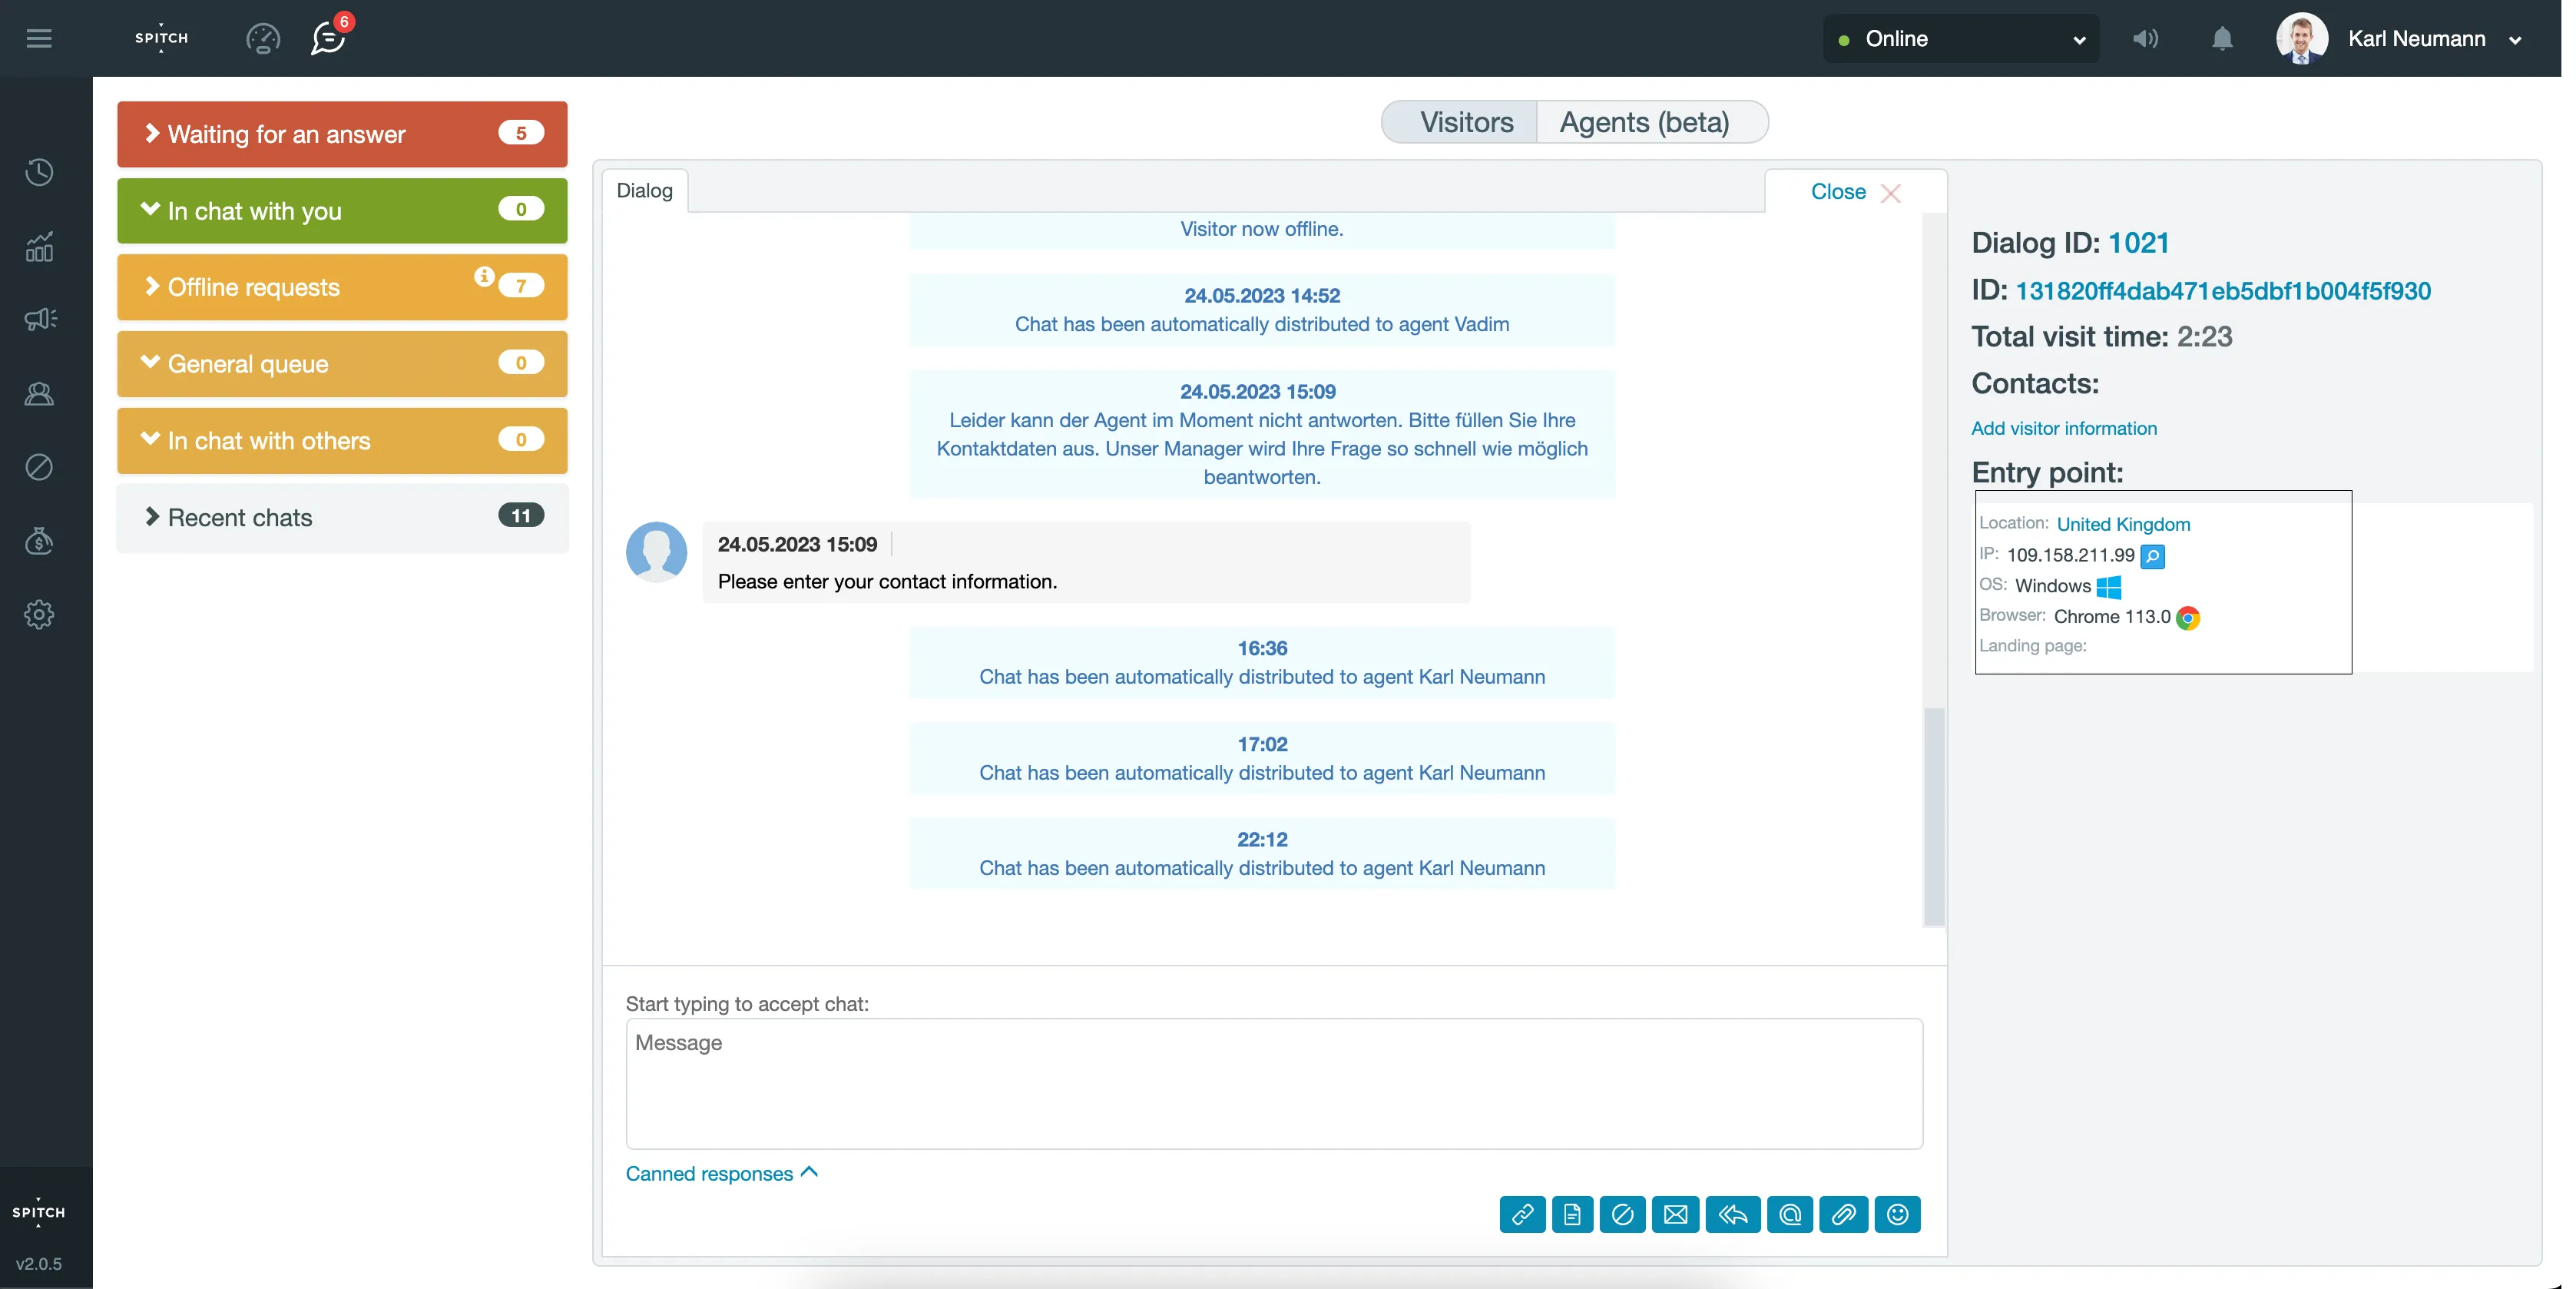Click the United Kingdom location link

pyautogui.click(x=2122, y=524)
